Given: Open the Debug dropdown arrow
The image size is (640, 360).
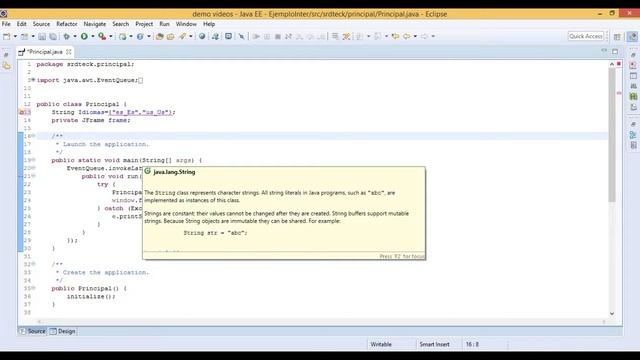Looking at the screenshot, I should point(75,36).
